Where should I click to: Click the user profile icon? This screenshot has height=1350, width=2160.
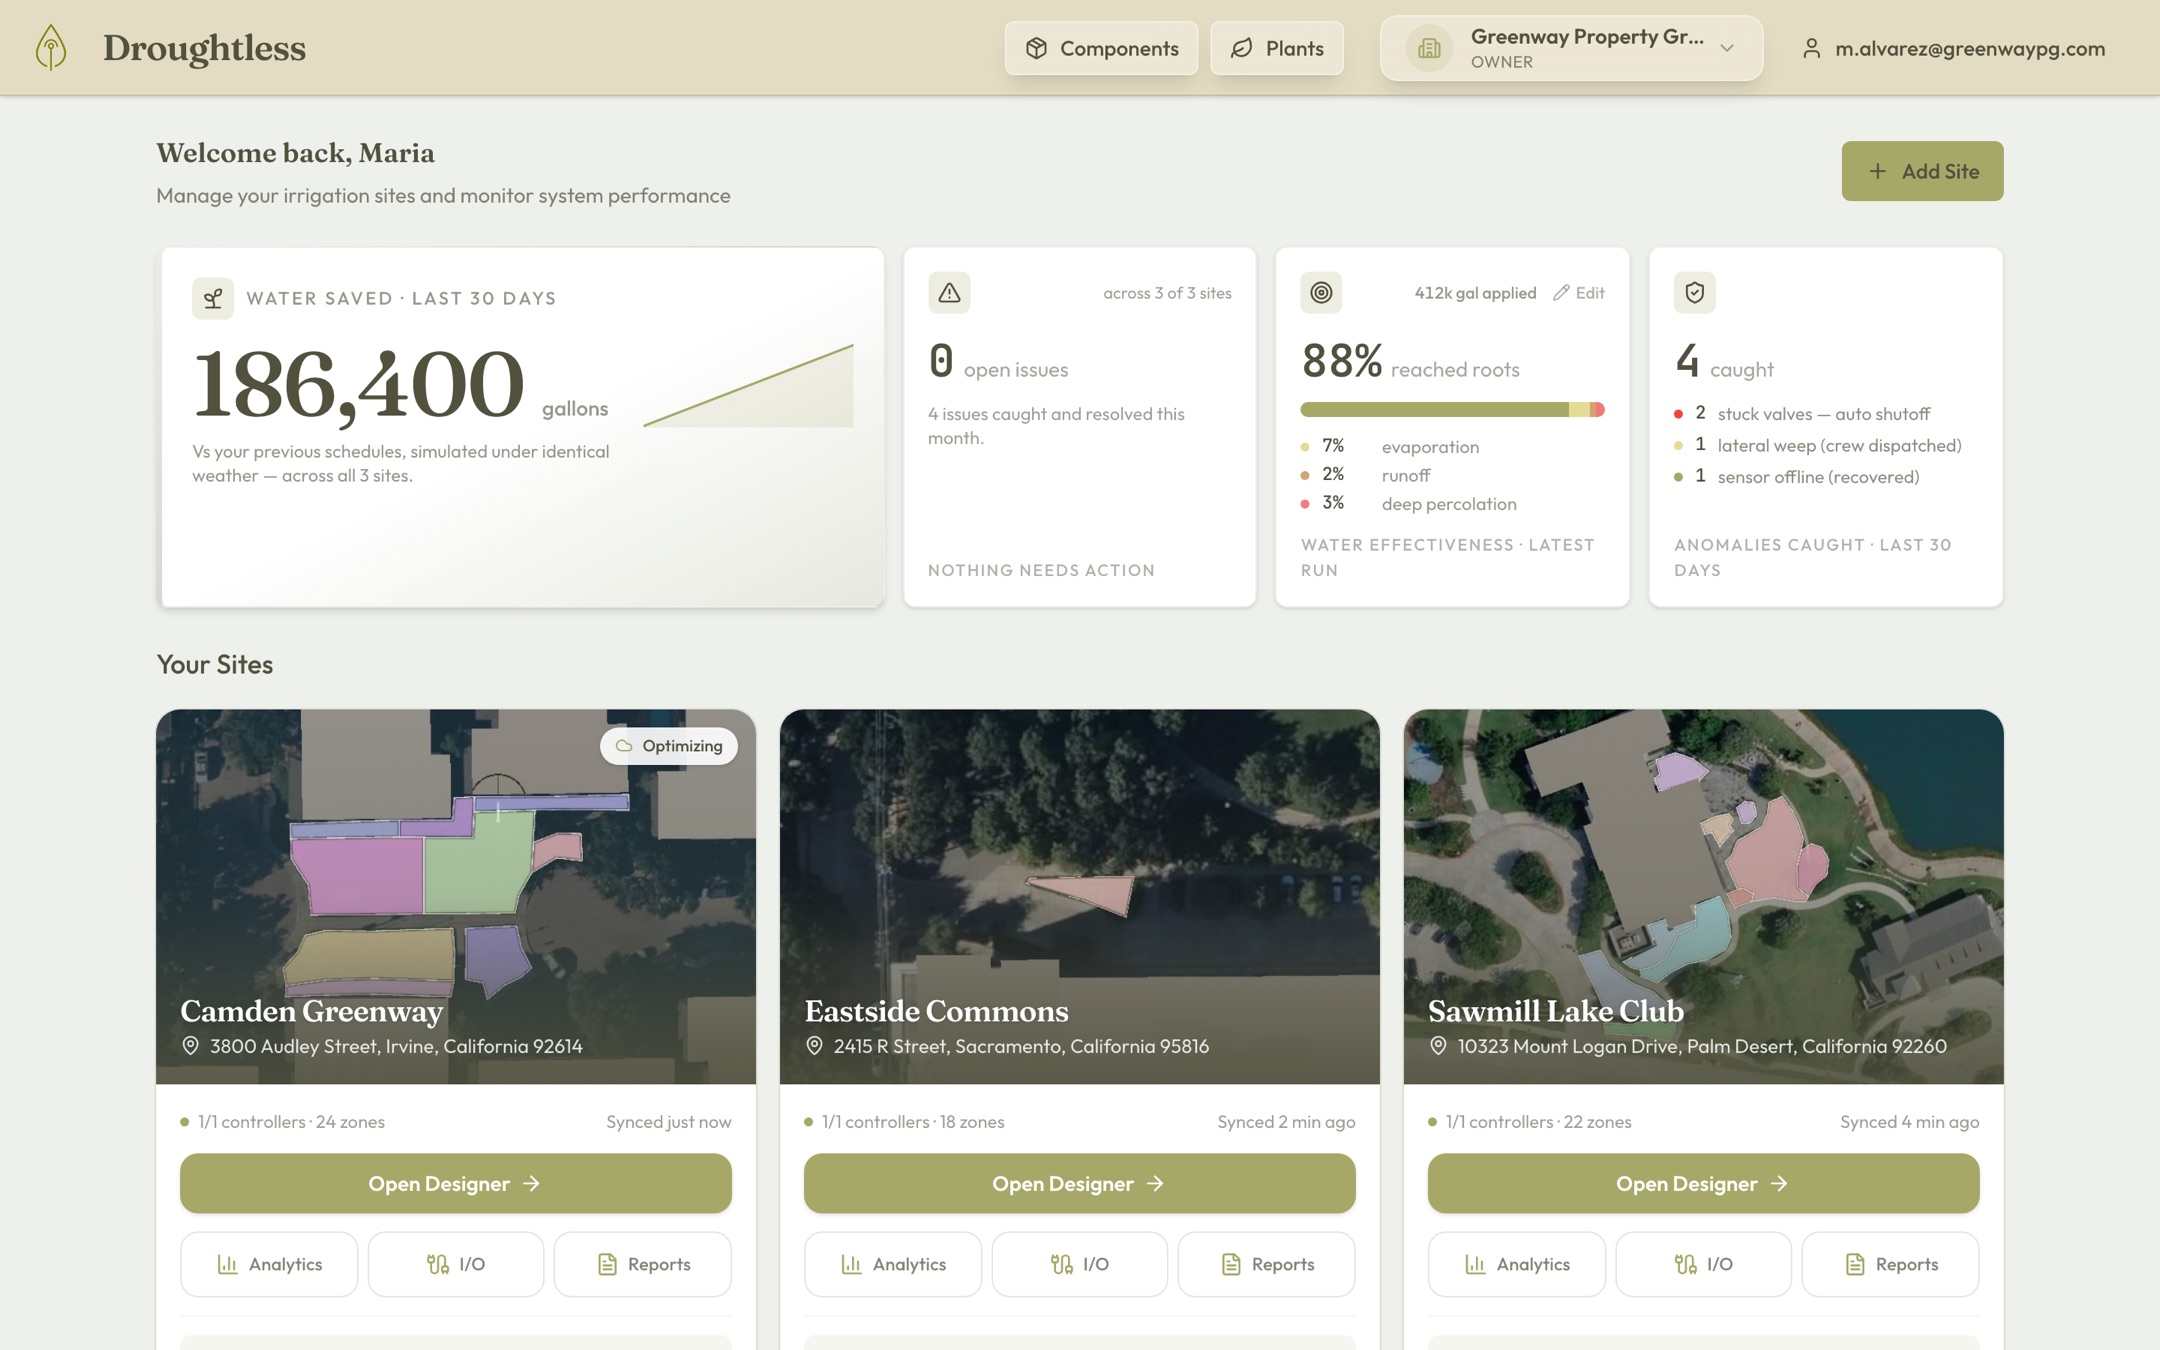(x=1811, y=48)
